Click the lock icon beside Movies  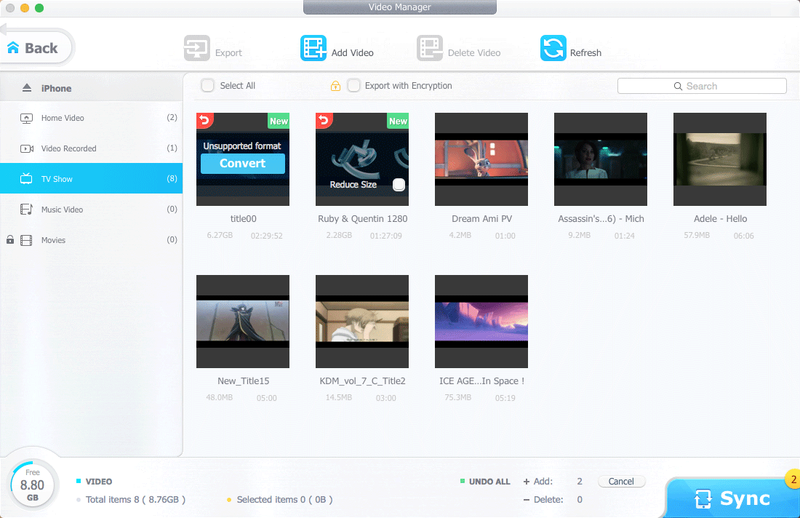click(10, 239)
